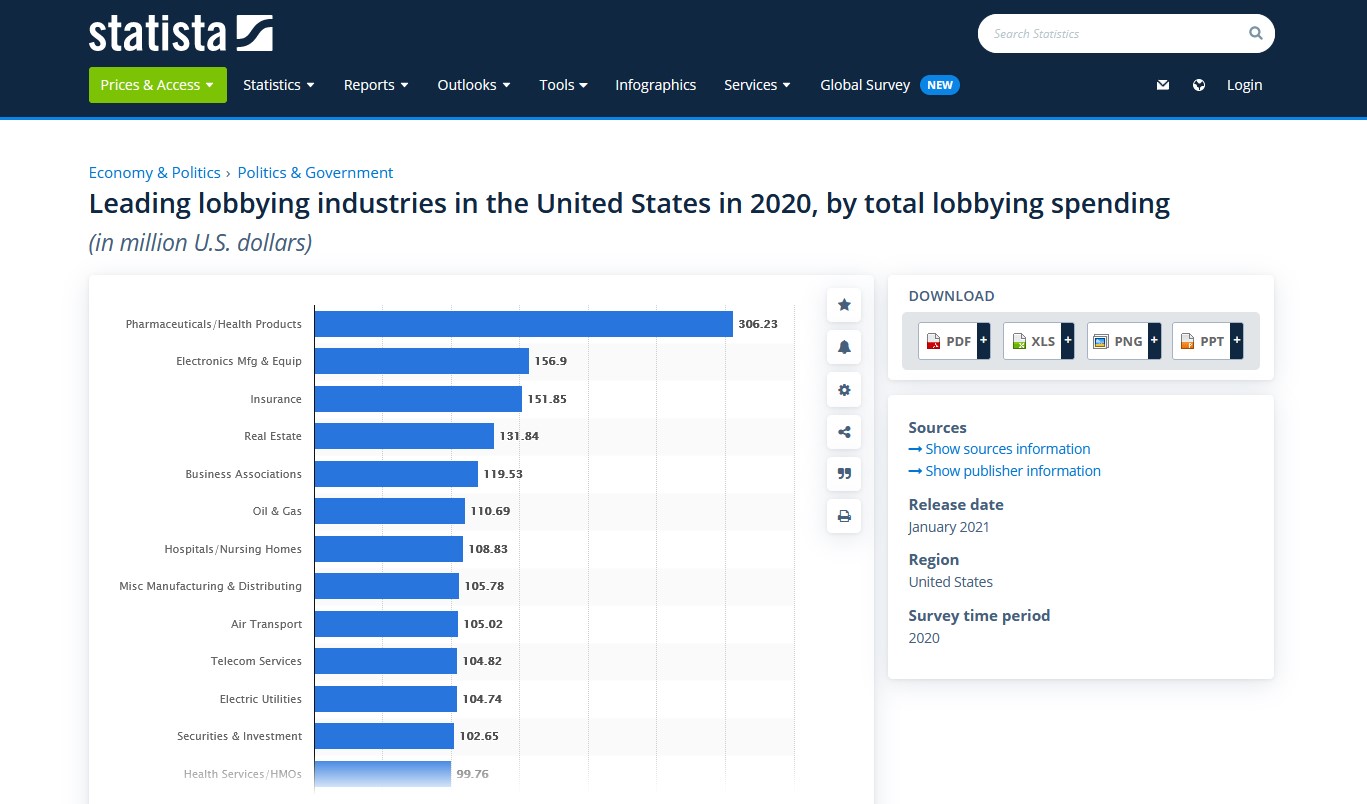Viewport: 1367px width, 804px height.
Task: Click the Electric Utilities label
Action: pos(261,699)
